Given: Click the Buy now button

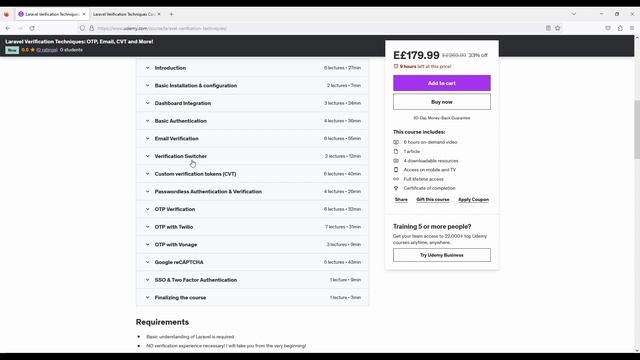Looking at the screenshot, I should click(x=442, y=102).
